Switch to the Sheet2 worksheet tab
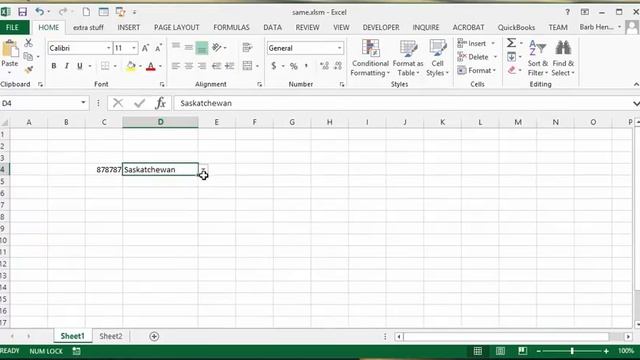This screenshot has width=640, height=360. [111, 336]
